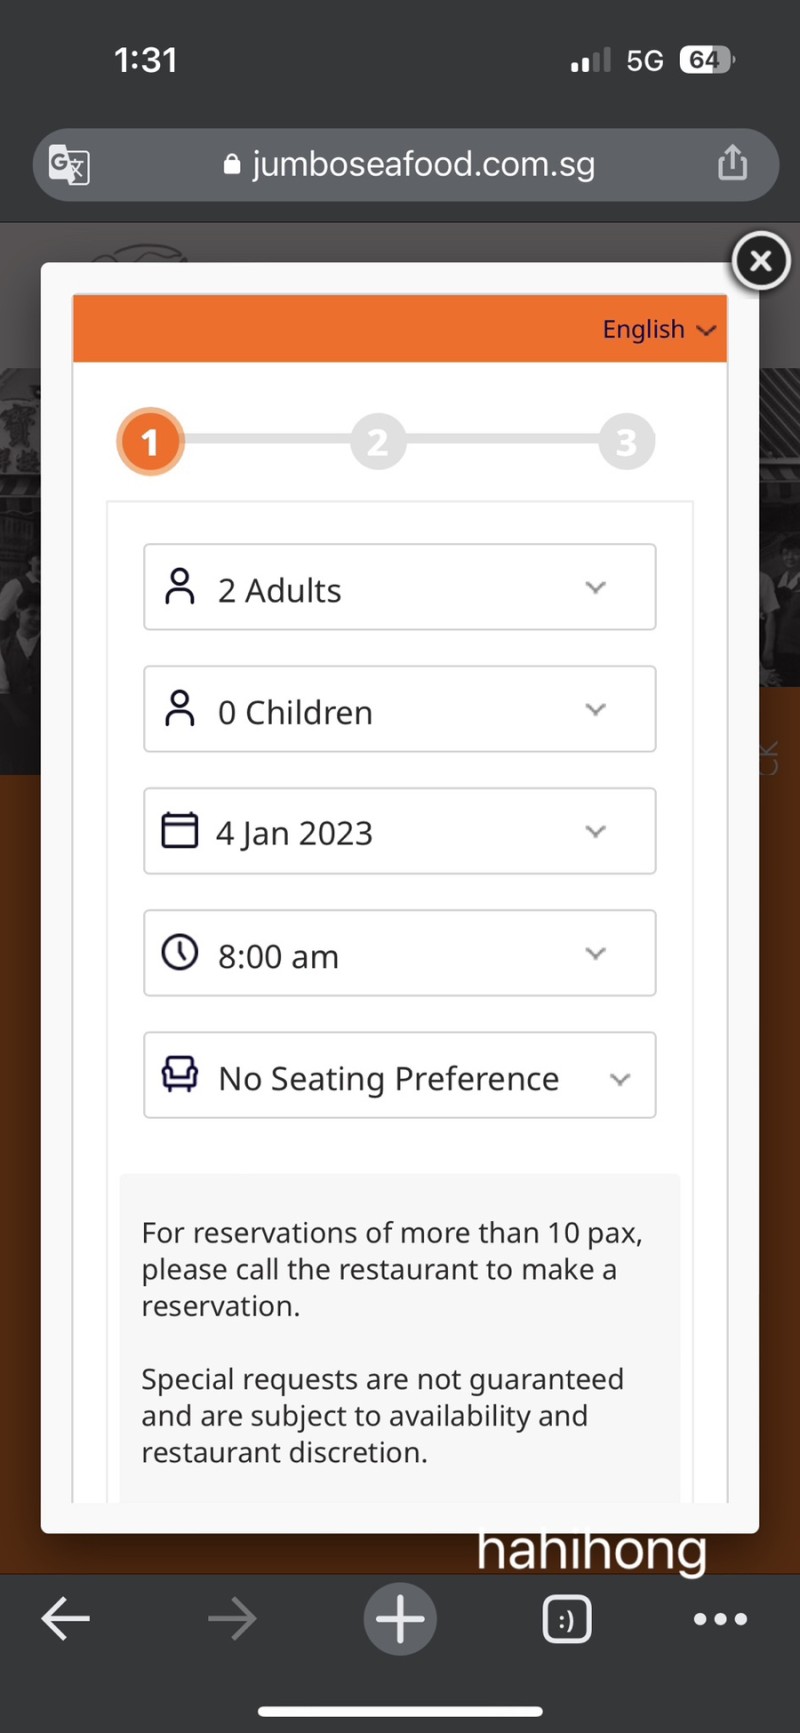The height and width of the screenshot is (1733, 800).
Task: Open a new tab with plus button
Action: coord(400,1618)
